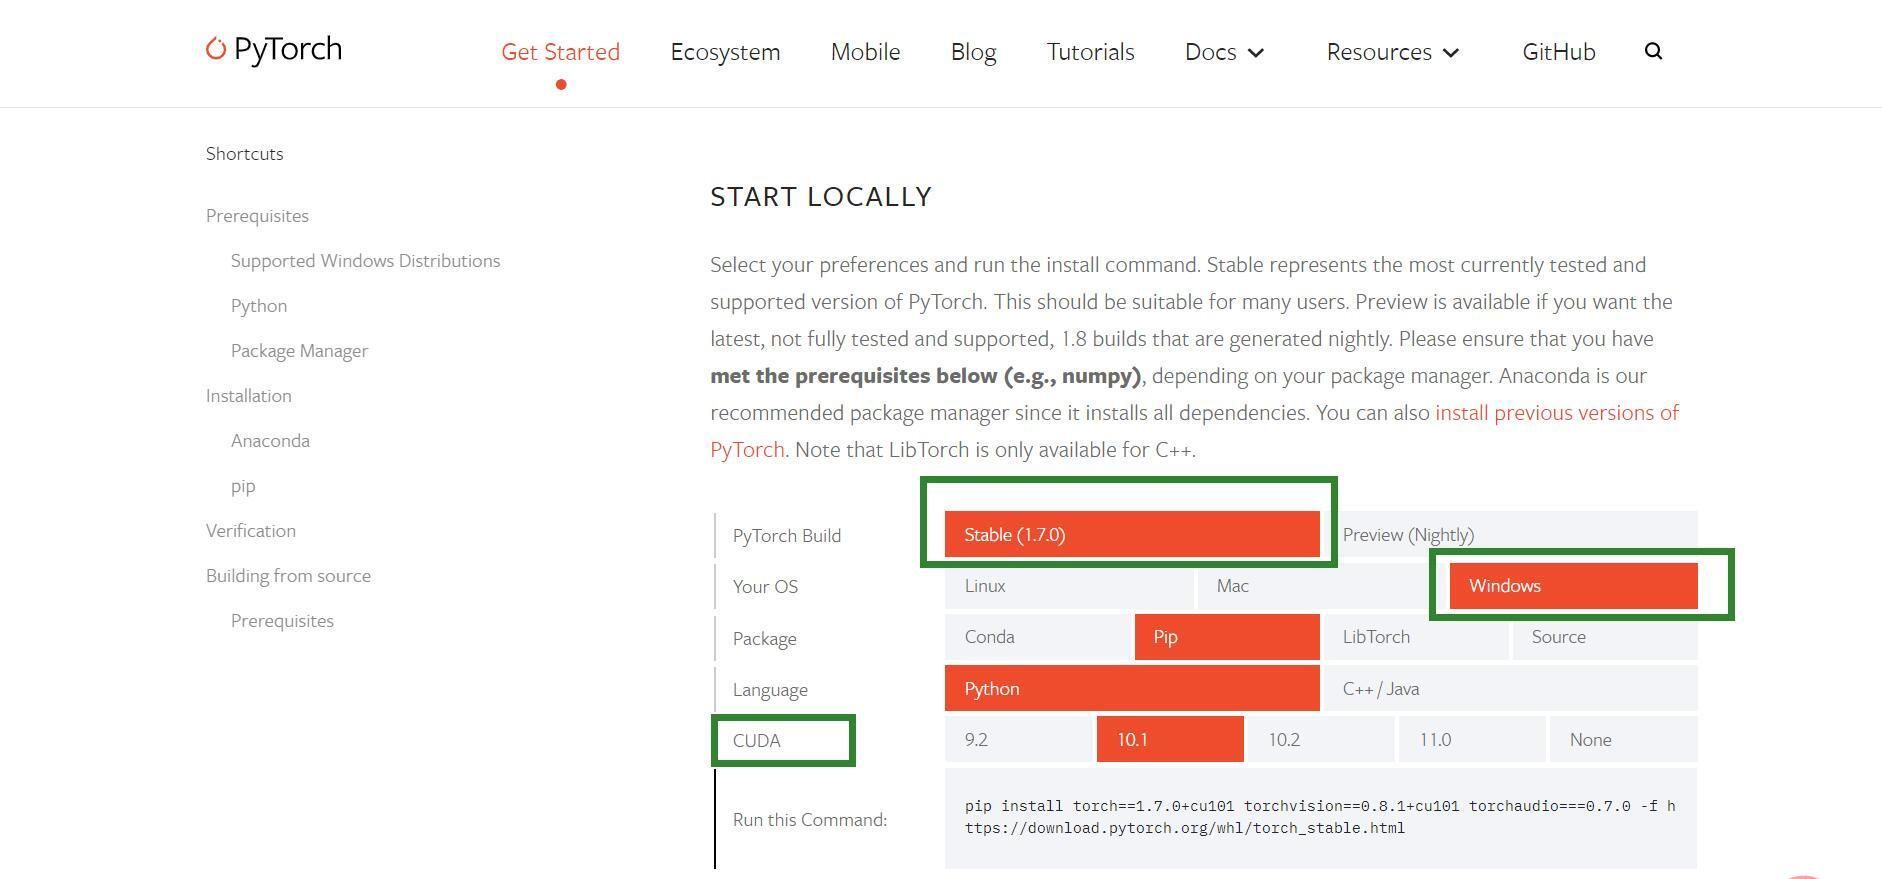Click the Your OS row label
1882x879 pixels.
[x=765, y=587]
